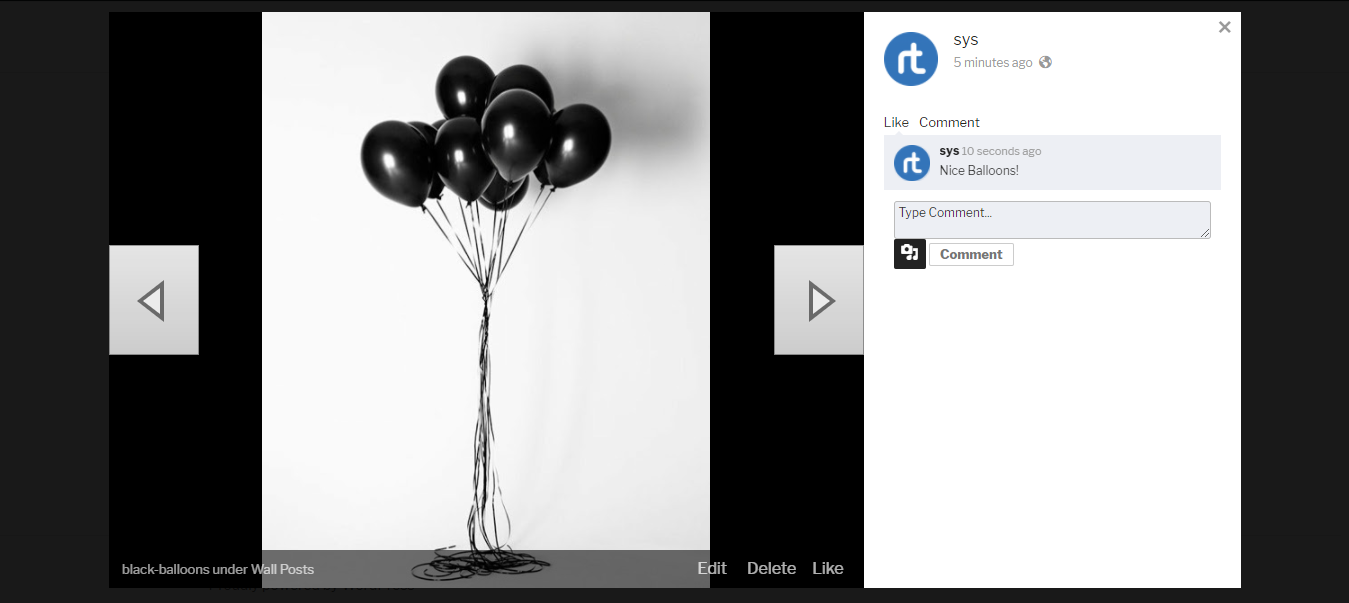The height and width of the screenshot is (603, 1349).
Task: Like the photo from the bottom bar
Action: [827, 568]
